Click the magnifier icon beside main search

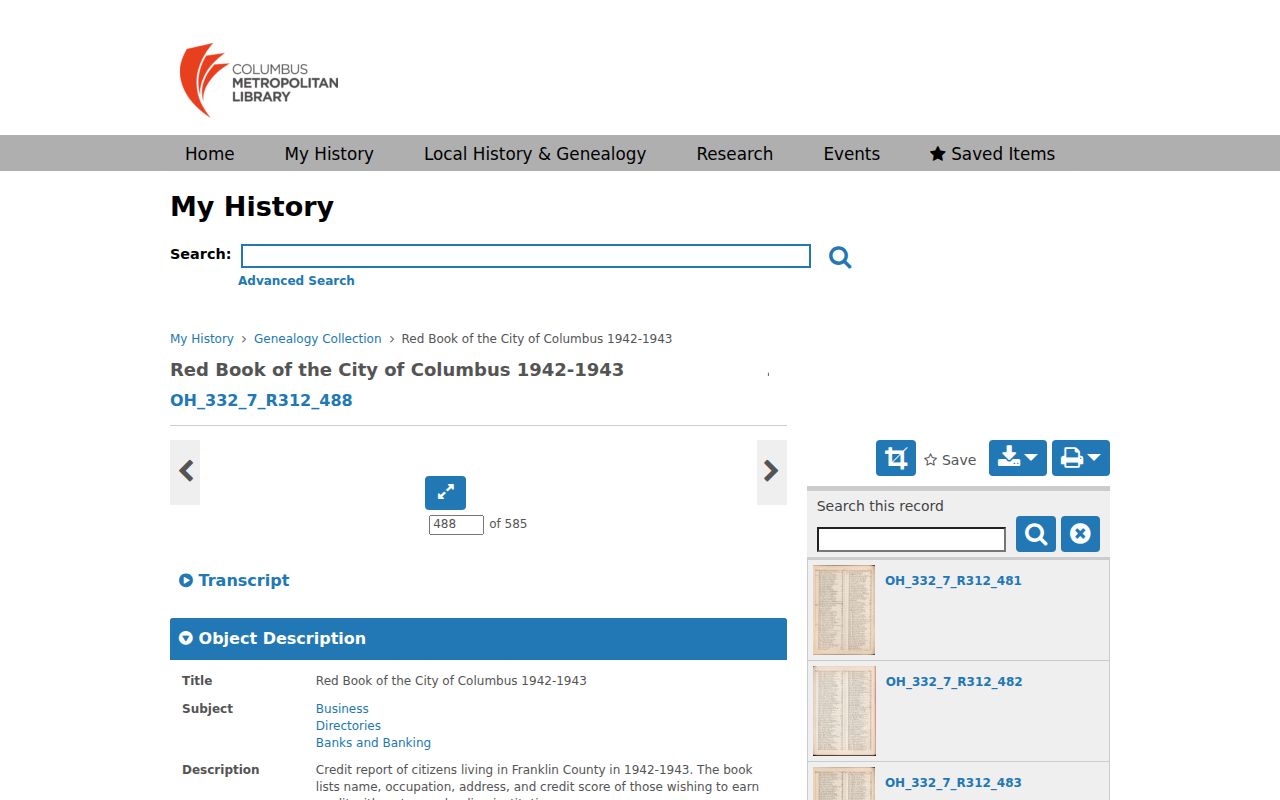tap(840, 257)
